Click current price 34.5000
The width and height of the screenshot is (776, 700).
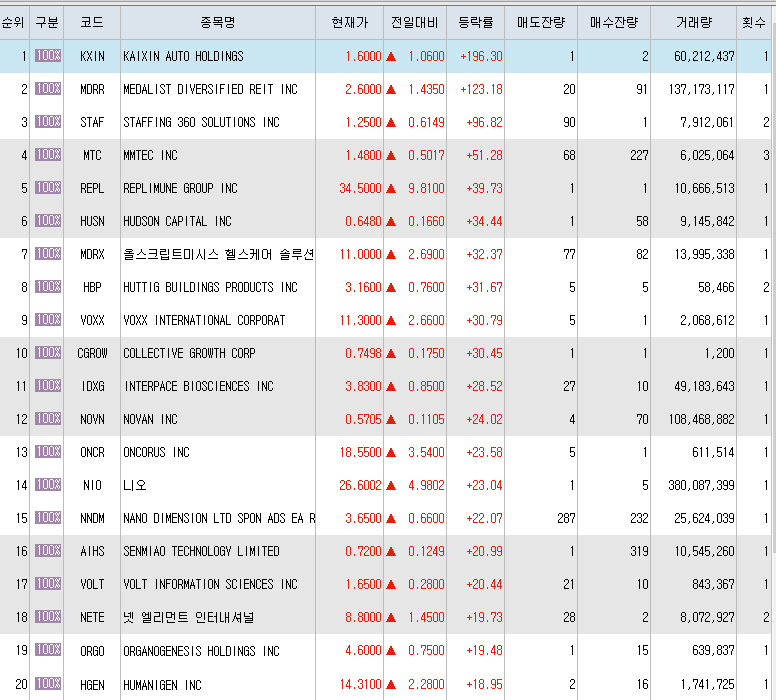coord(360,189)
